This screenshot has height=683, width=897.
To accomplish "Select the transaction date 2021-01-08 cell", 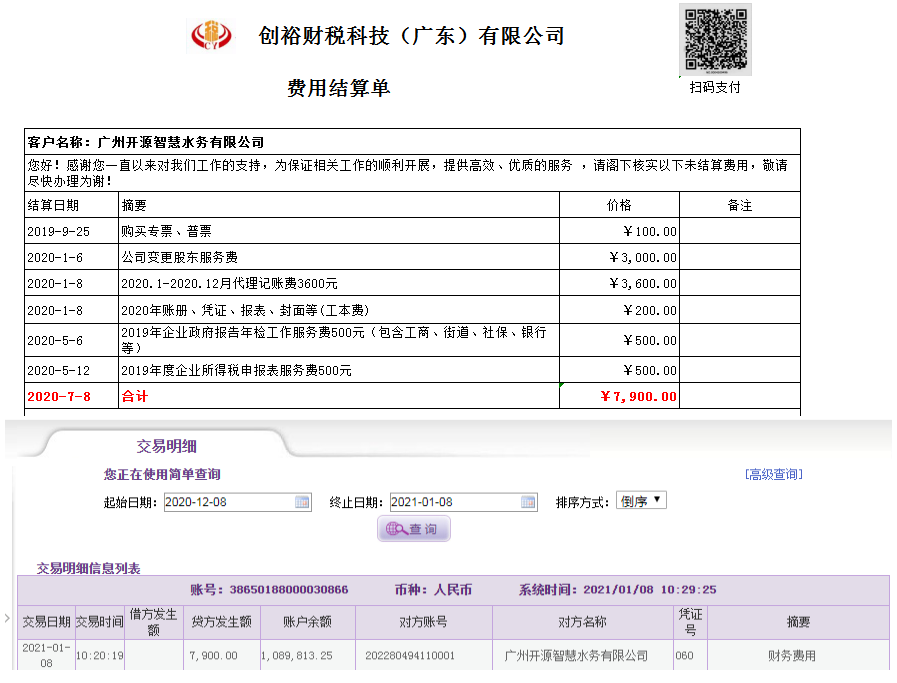I will [46, 656].
